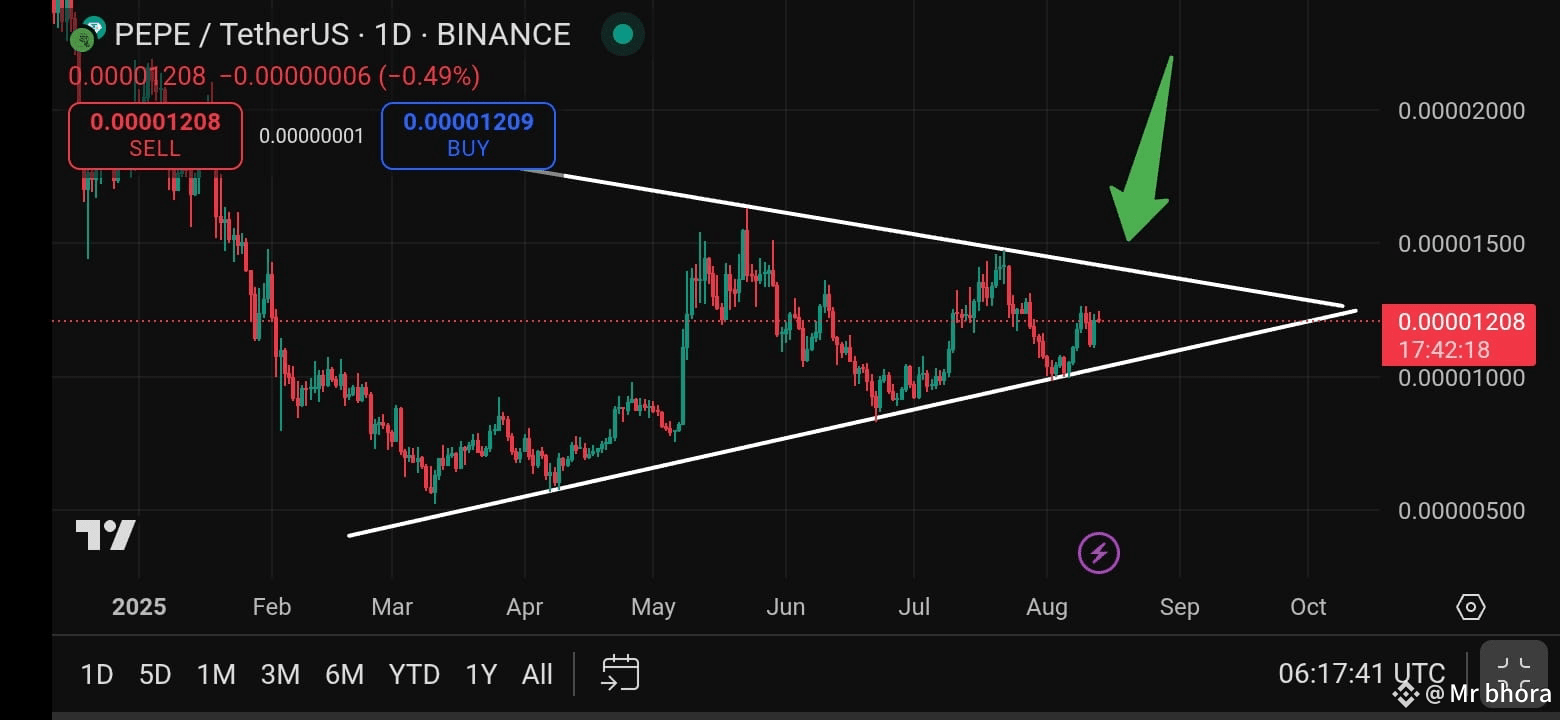
Task: Click the SELL button at 0.00001208
Action: pyautogui.click(x=155, y=135)
